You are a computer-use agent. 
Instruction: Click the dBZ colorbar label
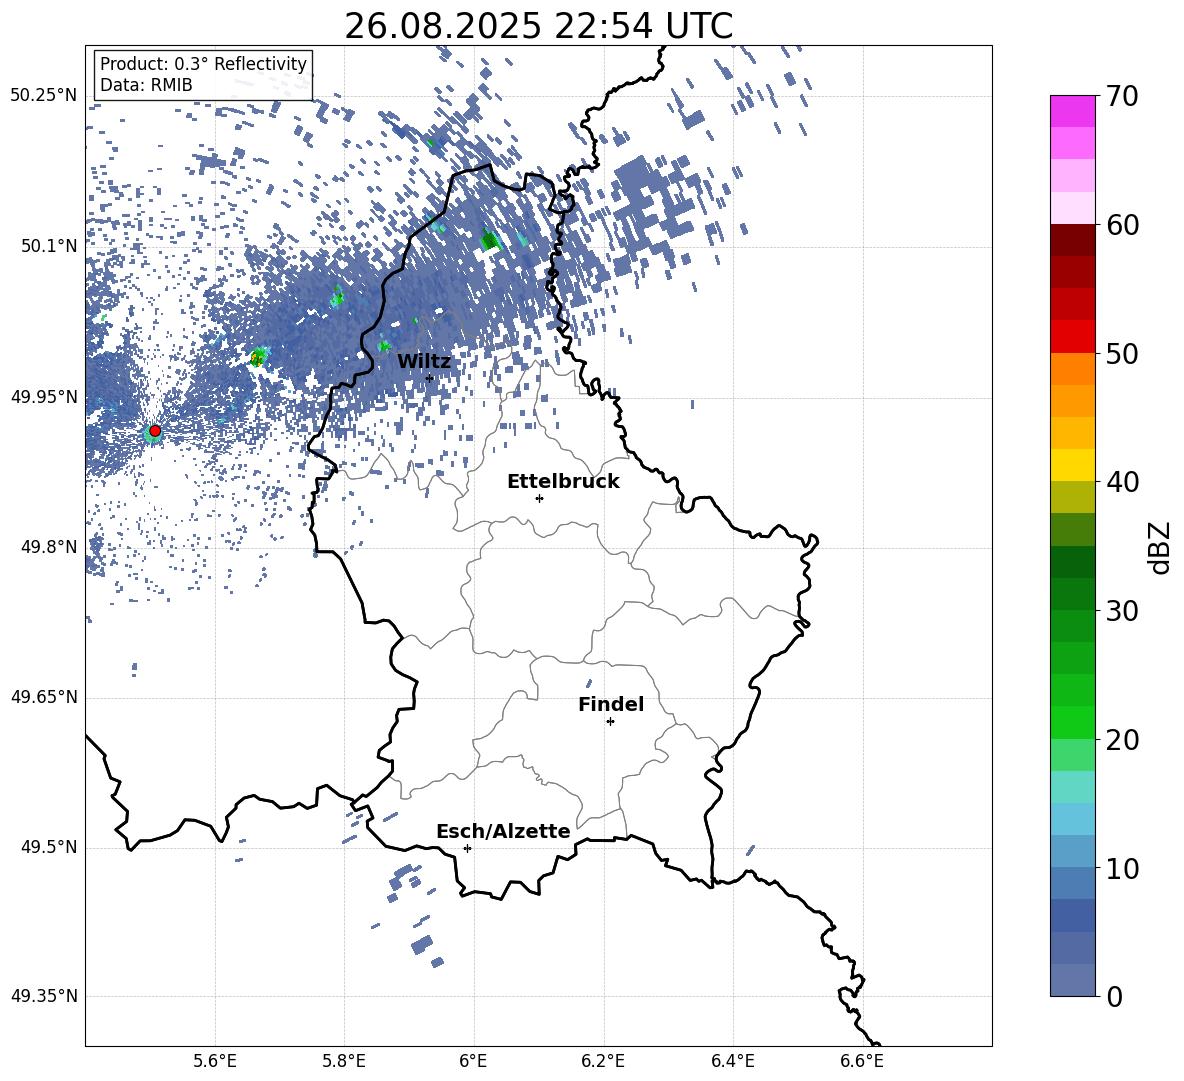point(1159,547)
